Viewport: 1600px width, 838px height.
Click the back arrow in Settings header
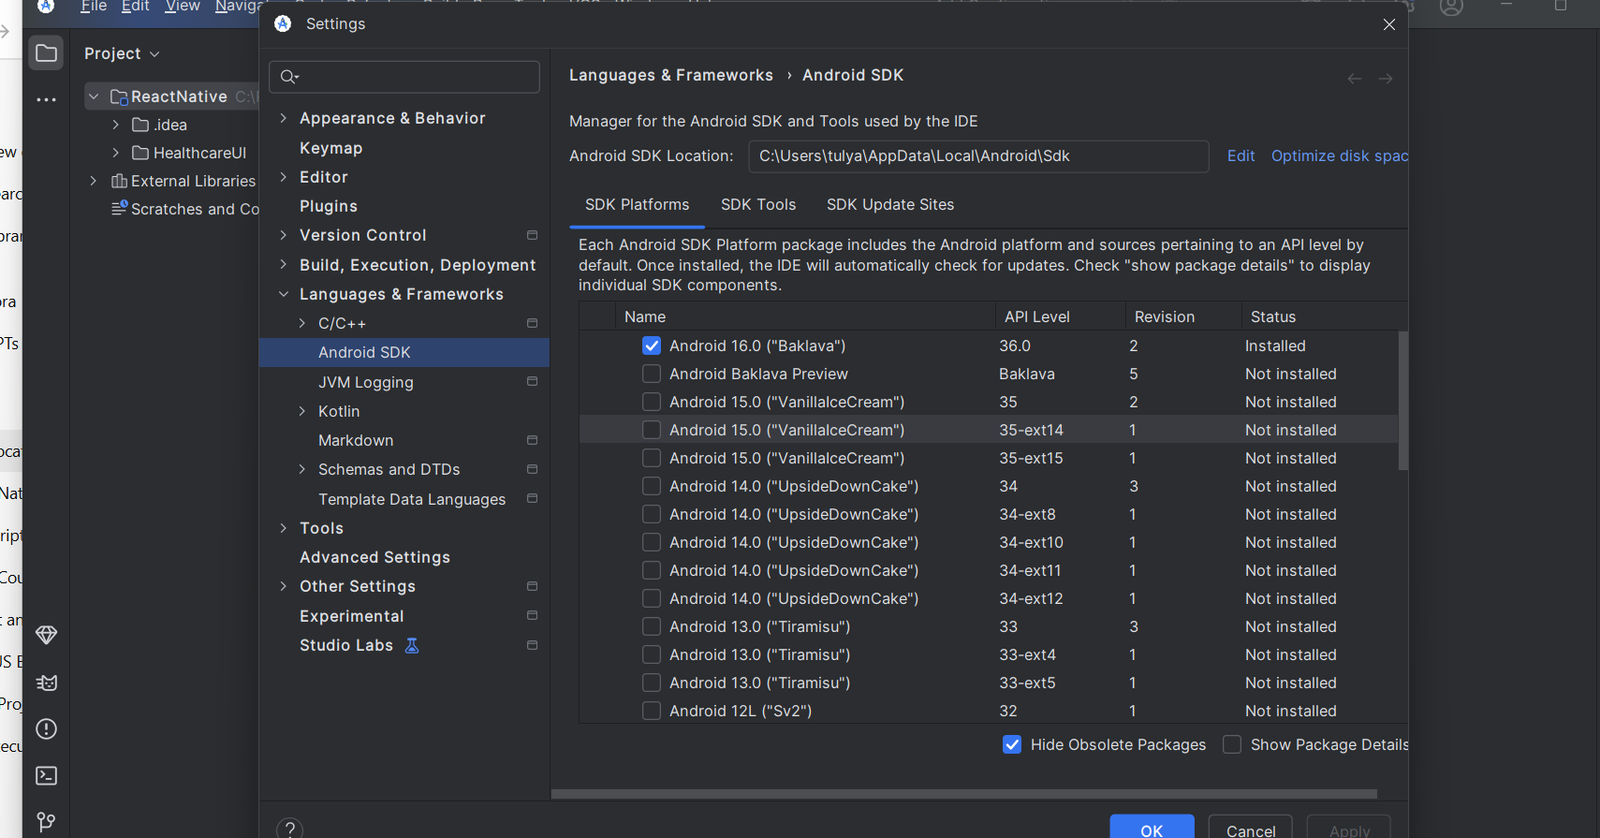[1354, 78]
